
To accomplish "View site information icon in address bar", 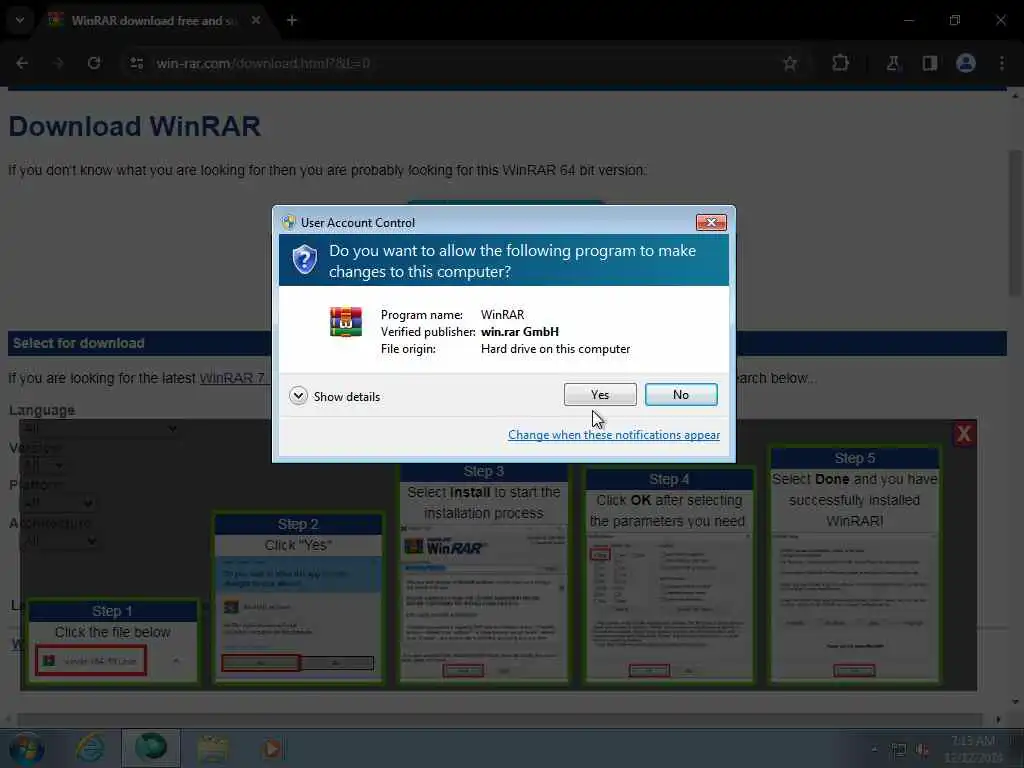I will pyautogui.click(x=136, y=63).
